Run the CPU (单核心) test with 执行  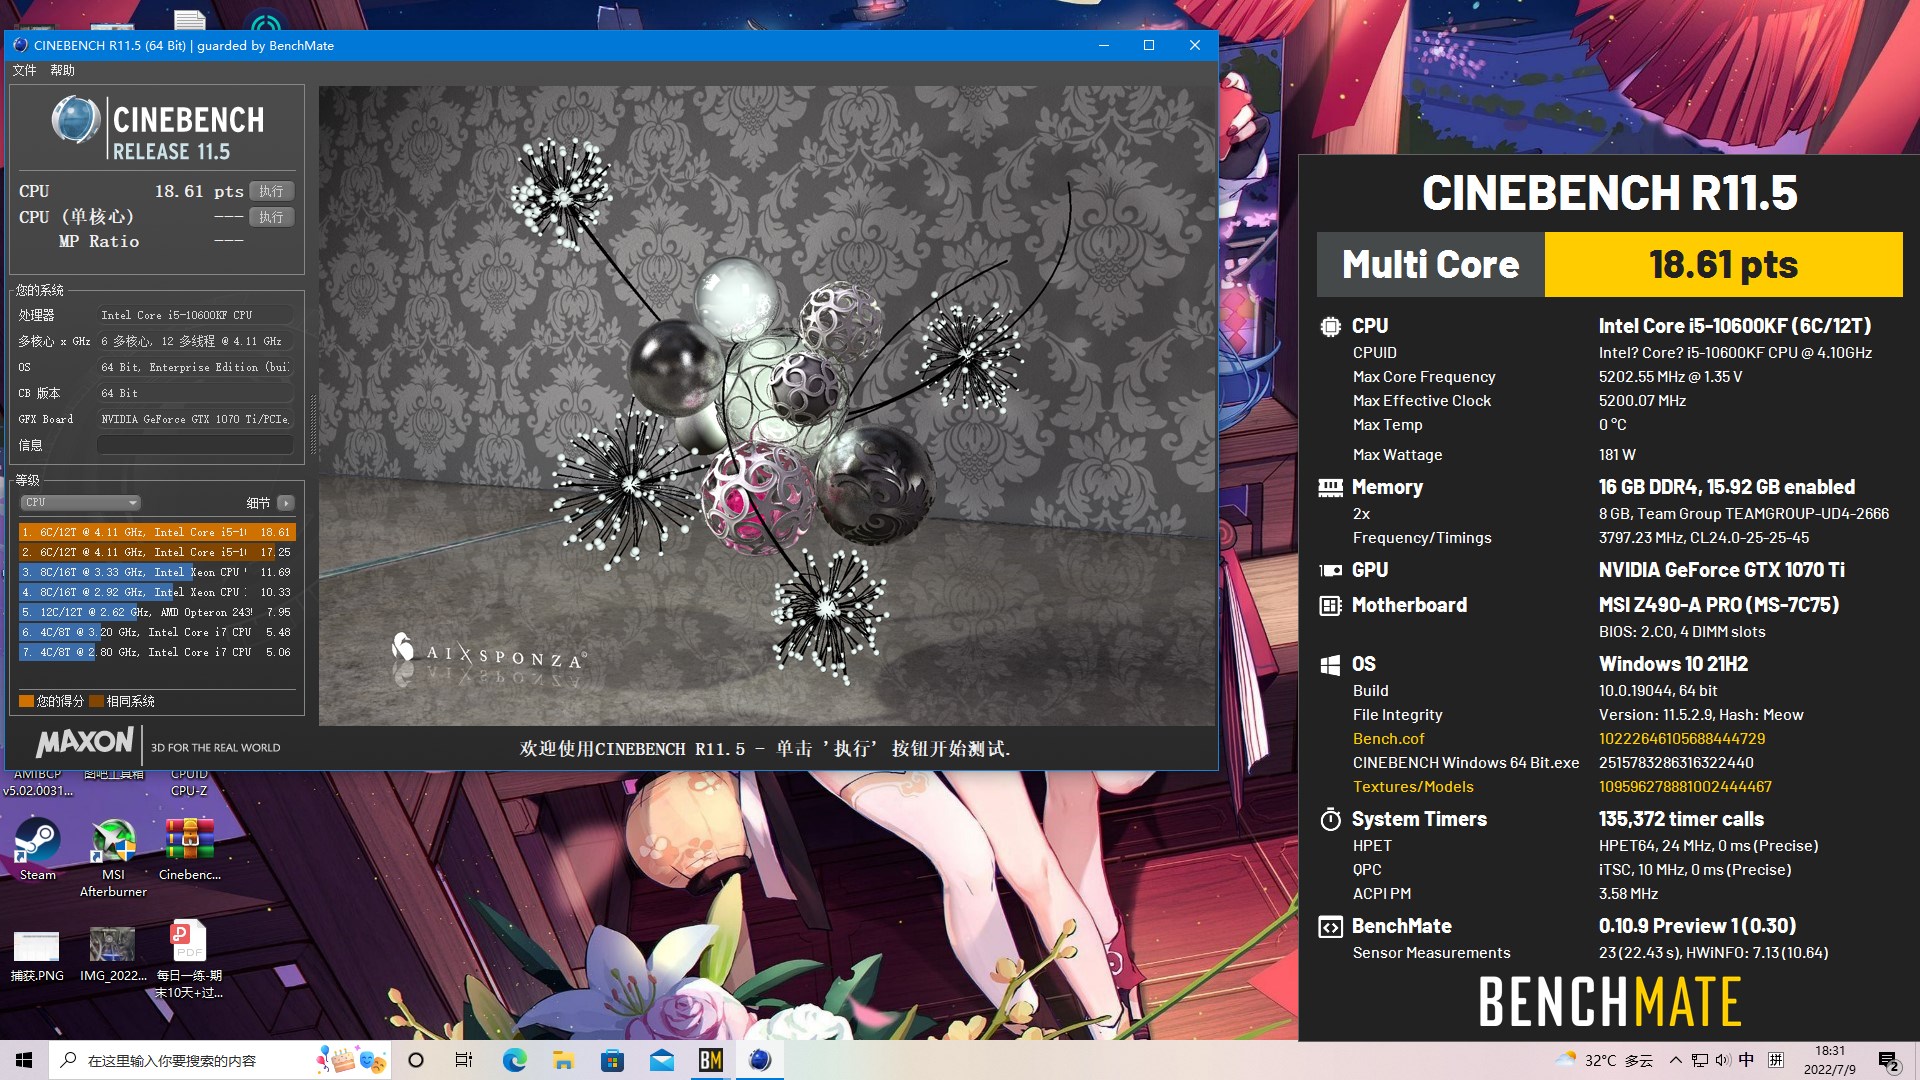click(x=271, y=217)
